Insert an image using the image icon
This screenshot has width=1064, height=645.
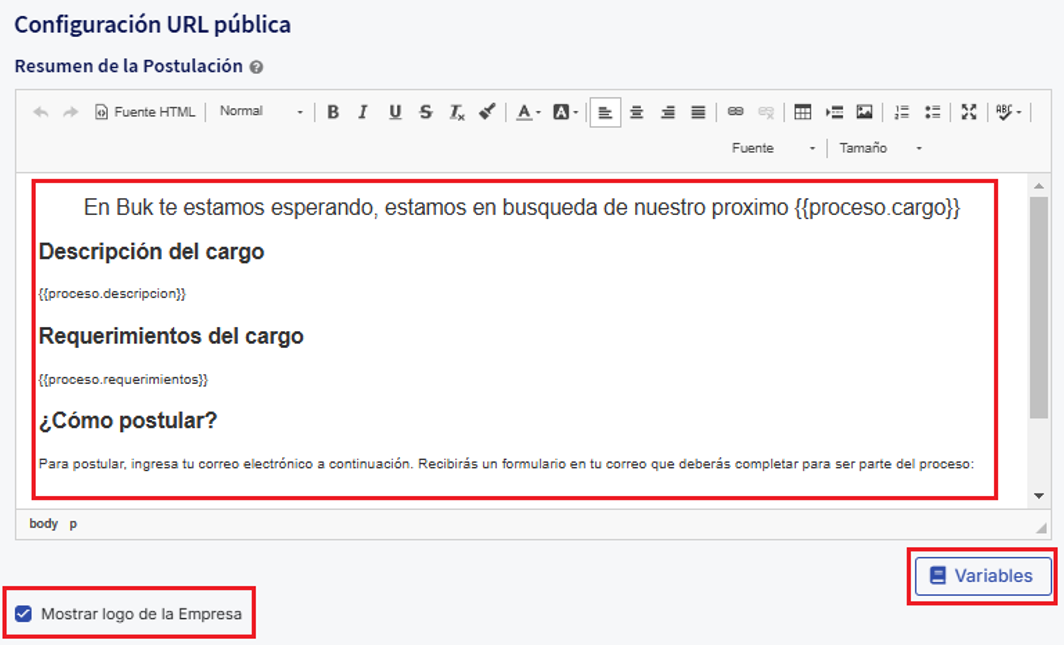pyautogui.click(x=864, y=112)
